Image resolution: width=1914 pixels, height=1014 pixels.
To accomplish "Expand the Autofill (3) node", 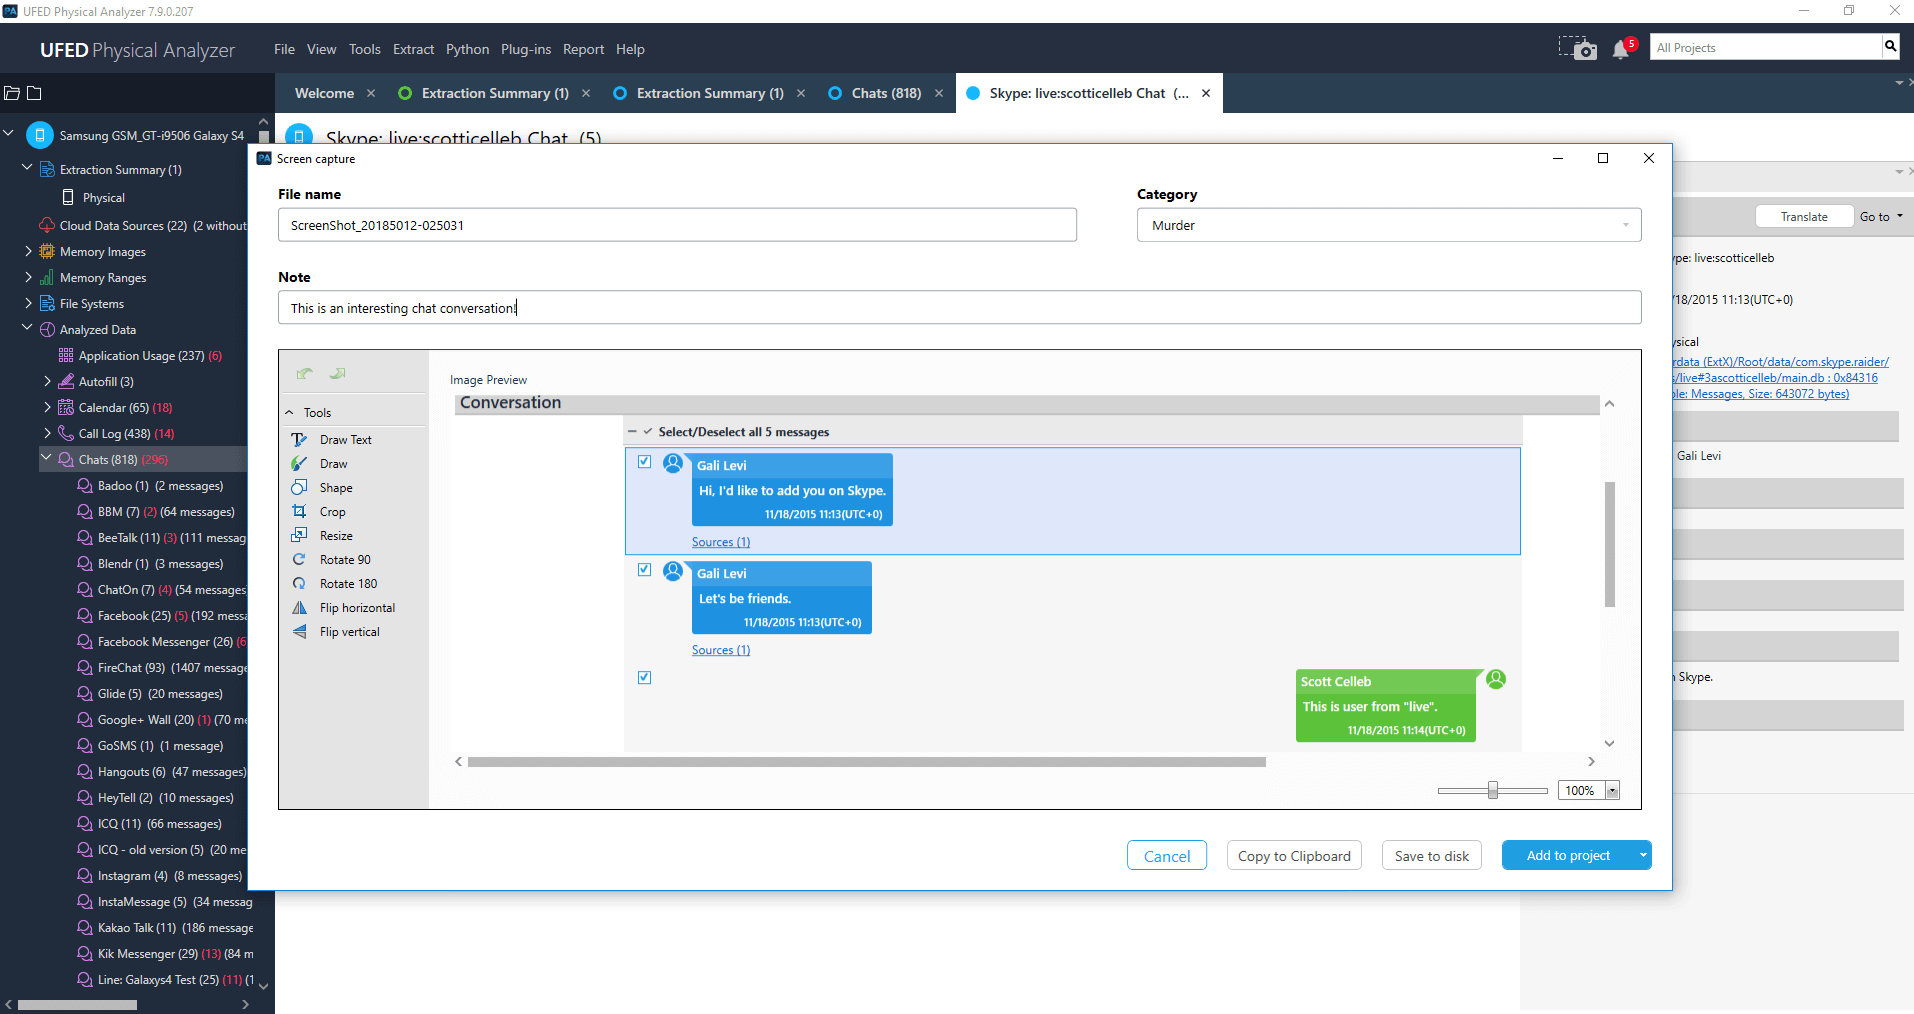I will (47, 381).
